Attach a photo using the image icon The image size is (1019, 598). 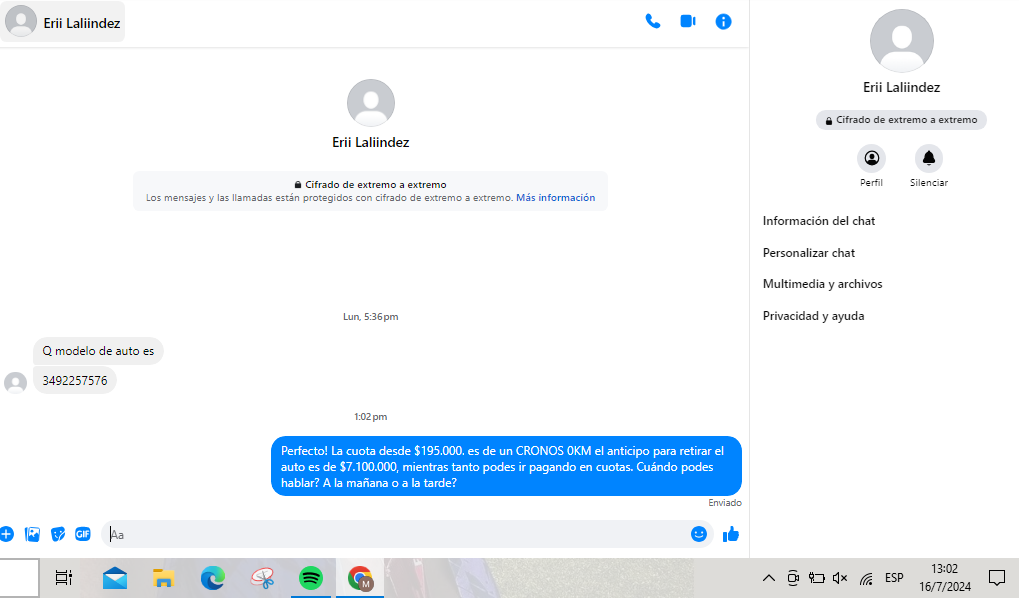[x=33, y=534]
